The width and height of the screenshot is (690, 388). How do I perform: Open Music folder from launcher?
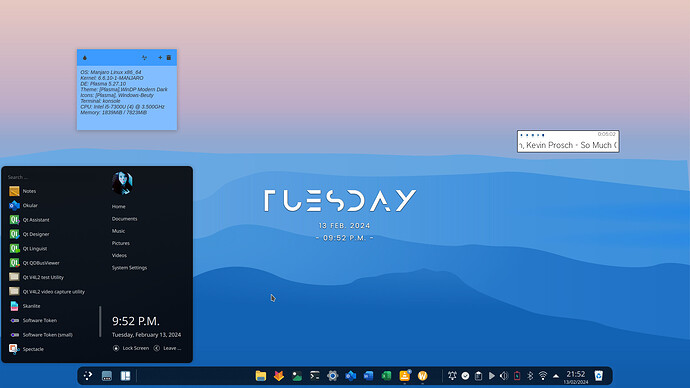pos(118,231)
